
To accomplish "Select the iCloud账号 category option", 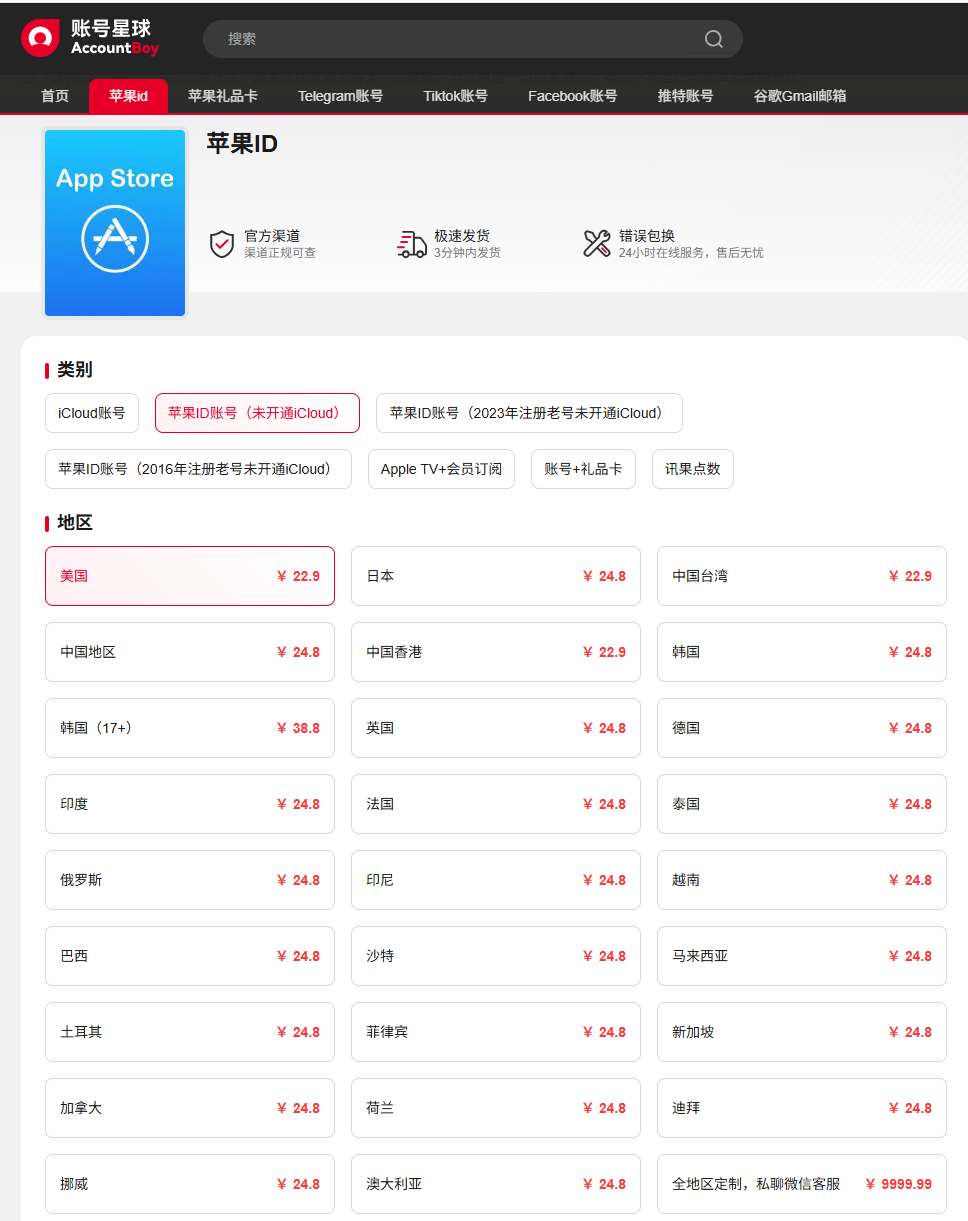I will click(91, 413).
